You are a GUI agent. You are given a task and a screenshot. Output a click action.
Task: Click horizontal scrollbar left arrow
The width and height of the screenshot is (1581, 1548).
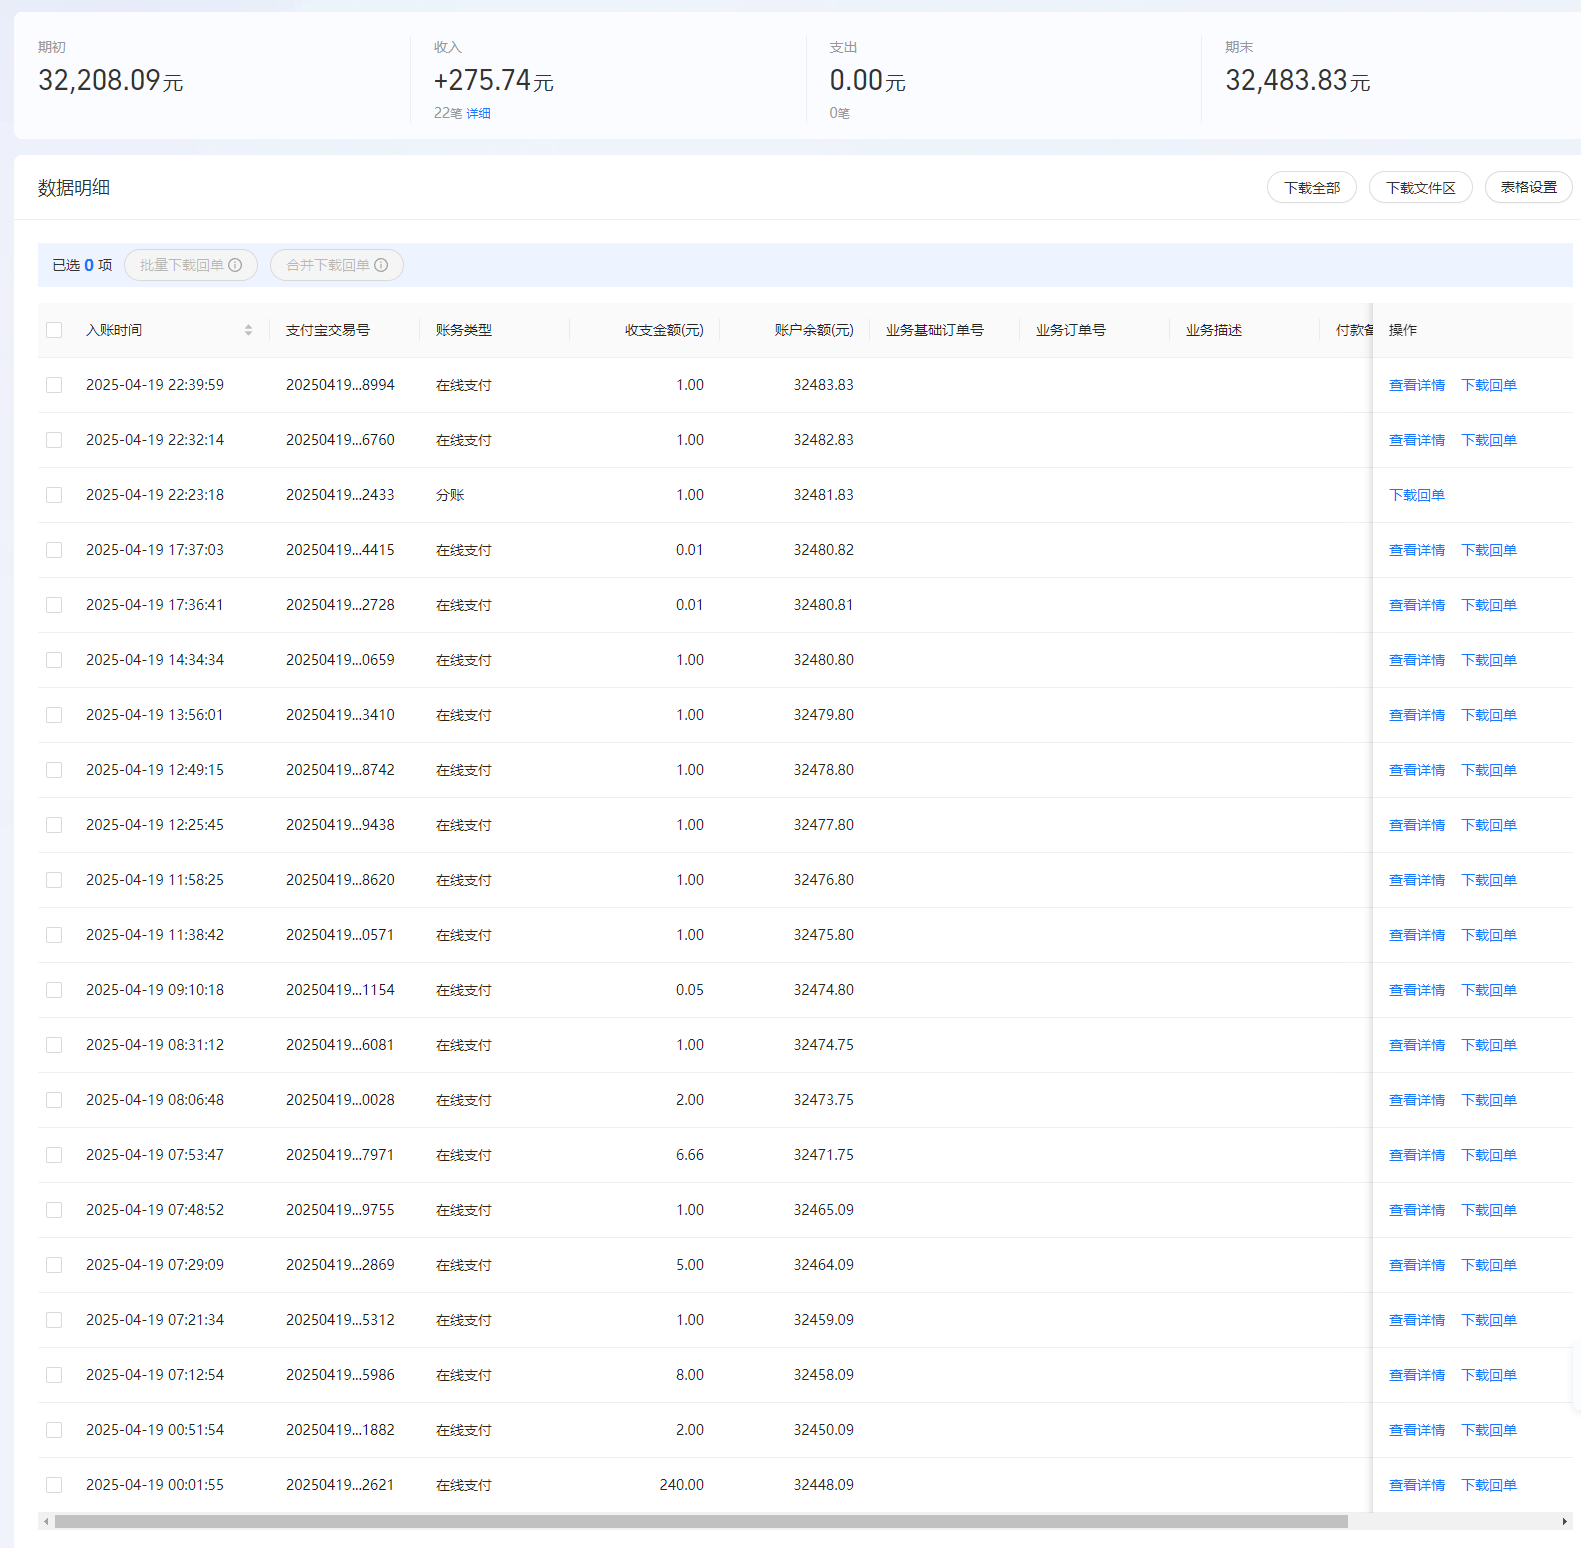pos(45,1521)
